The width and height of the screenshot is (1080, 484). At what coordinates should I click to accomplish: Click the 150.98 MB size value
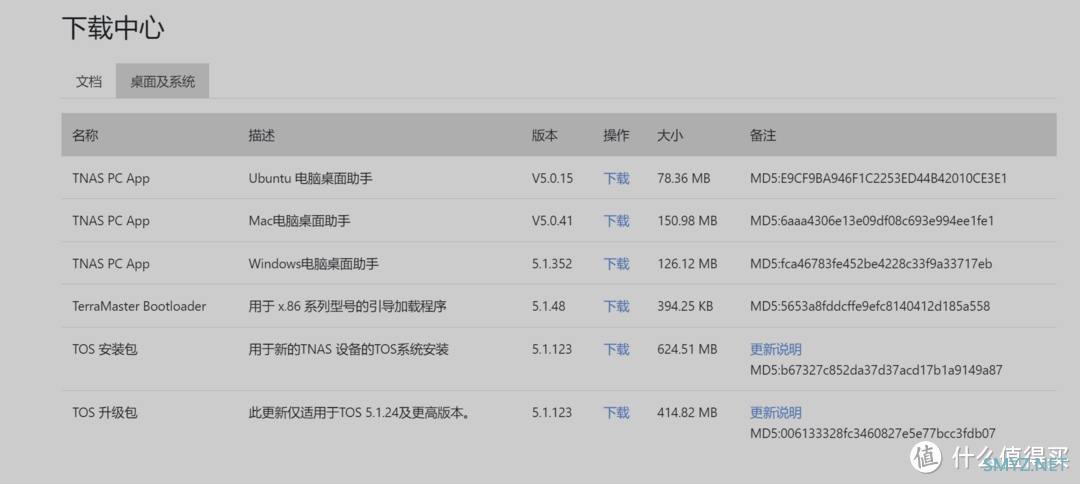pos(687,221)
